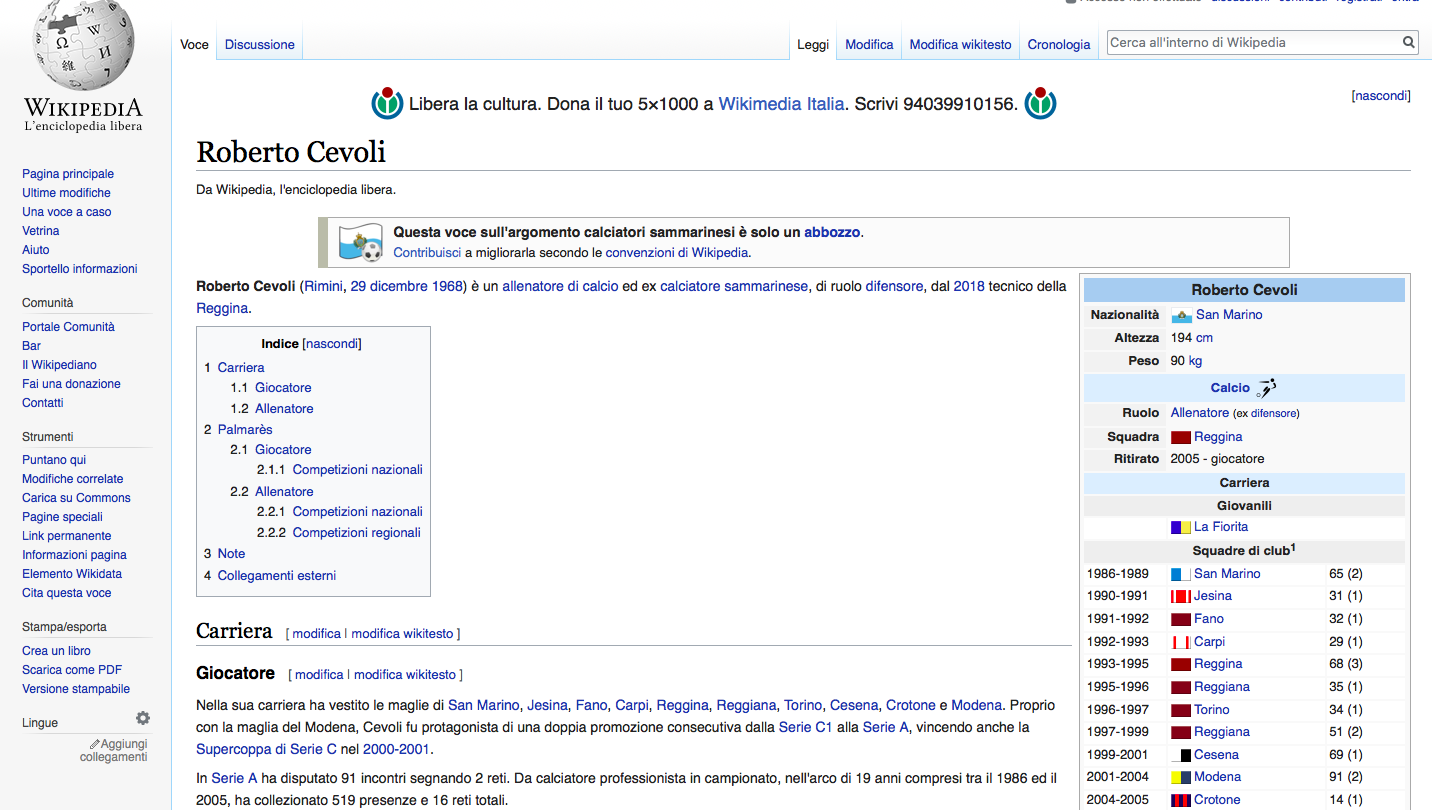Image resolution: width=1432 pixels, height=810 pixels.
Task: Select the Leggi tab
Action: [x=813, y=44]
